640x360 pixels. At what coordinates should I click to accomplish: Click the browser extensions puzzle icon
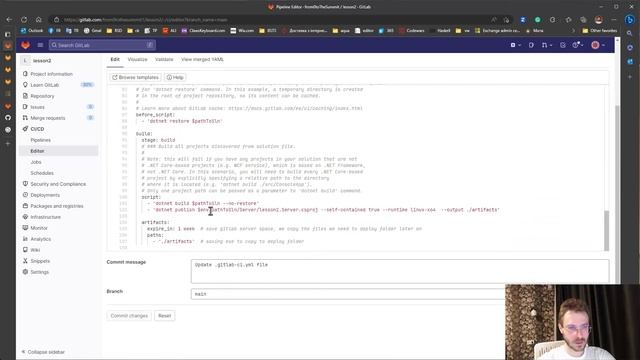(x=552, y=20)
